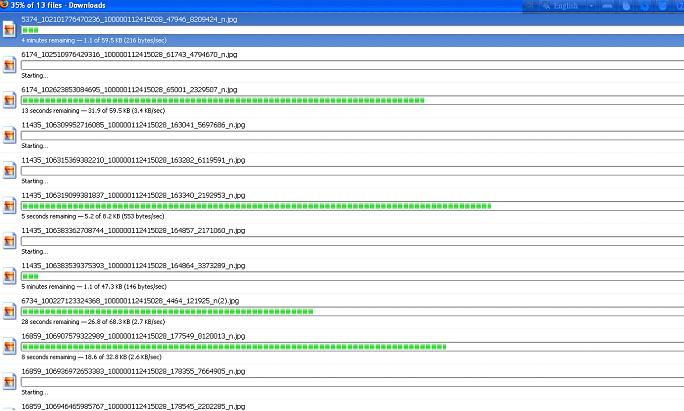Select filename 16859_106907579322989_..._8120013_n.jpg
The image size is (684, 411).
pyautogui.click(x=133, y=336)
